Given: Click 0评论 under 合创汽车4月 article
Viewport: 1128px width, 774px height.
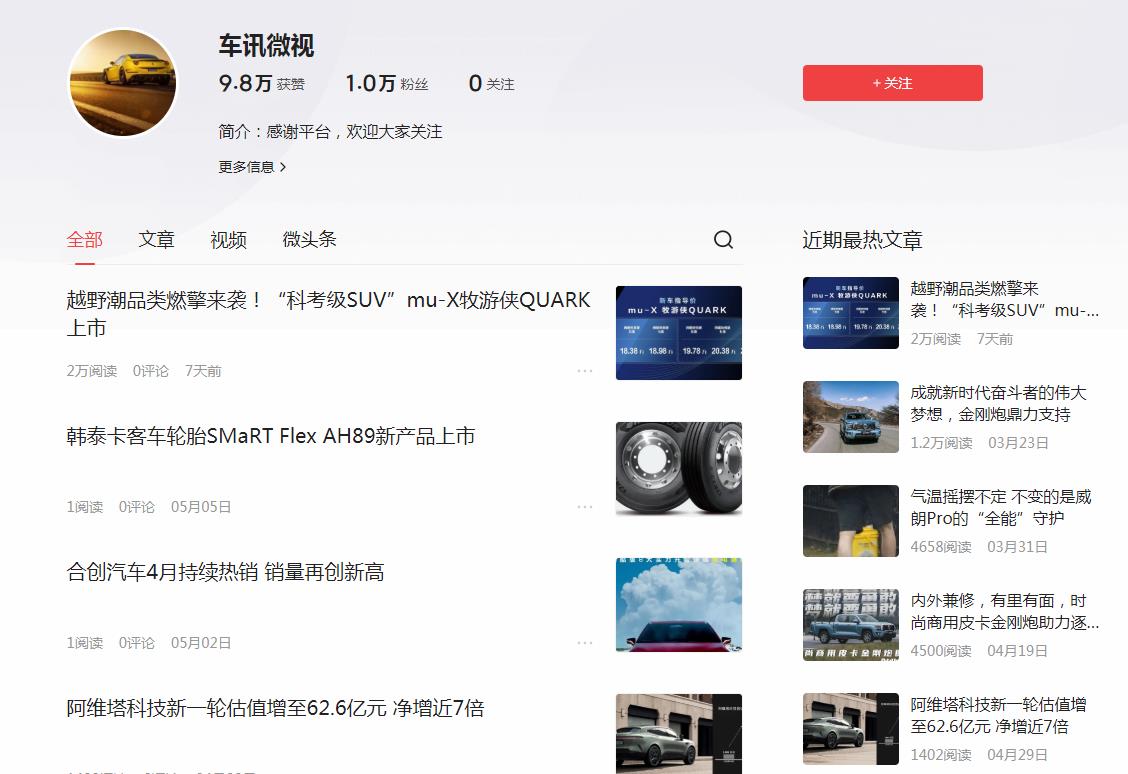Looking at the screenshot, I should click(x=137, y=642).
